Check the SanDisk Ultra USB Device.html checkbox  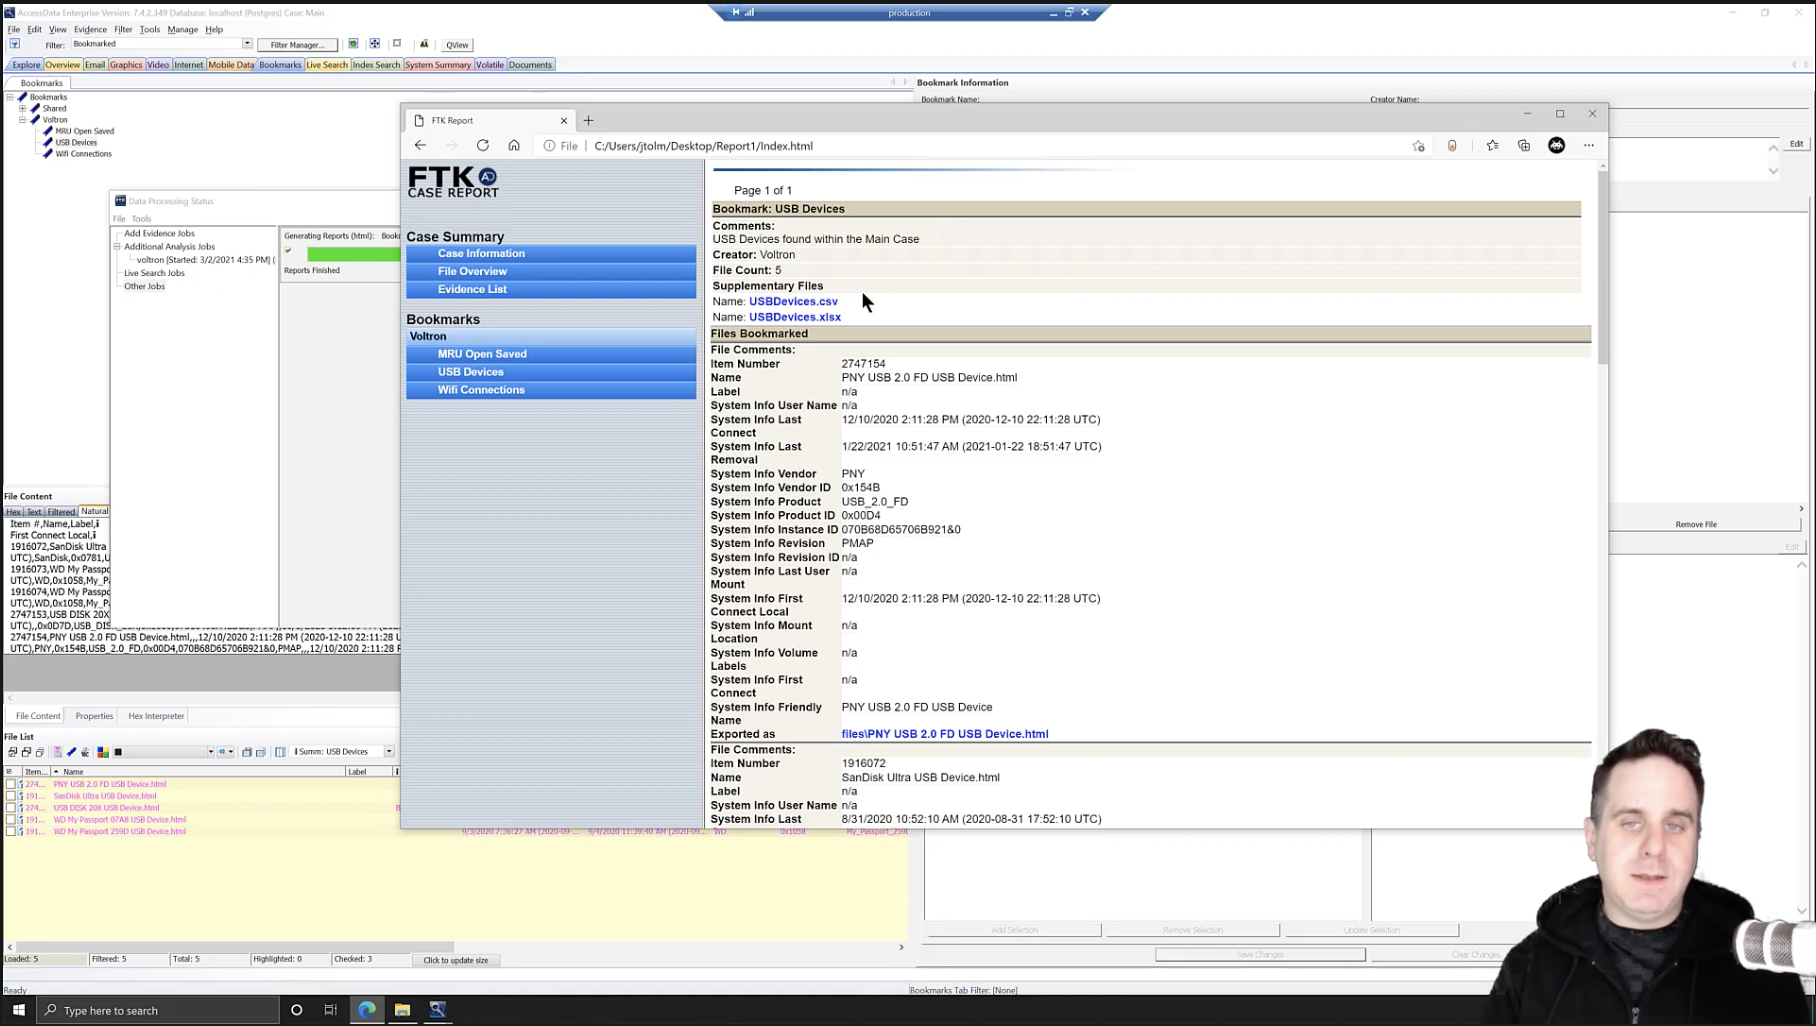(10, 795)
